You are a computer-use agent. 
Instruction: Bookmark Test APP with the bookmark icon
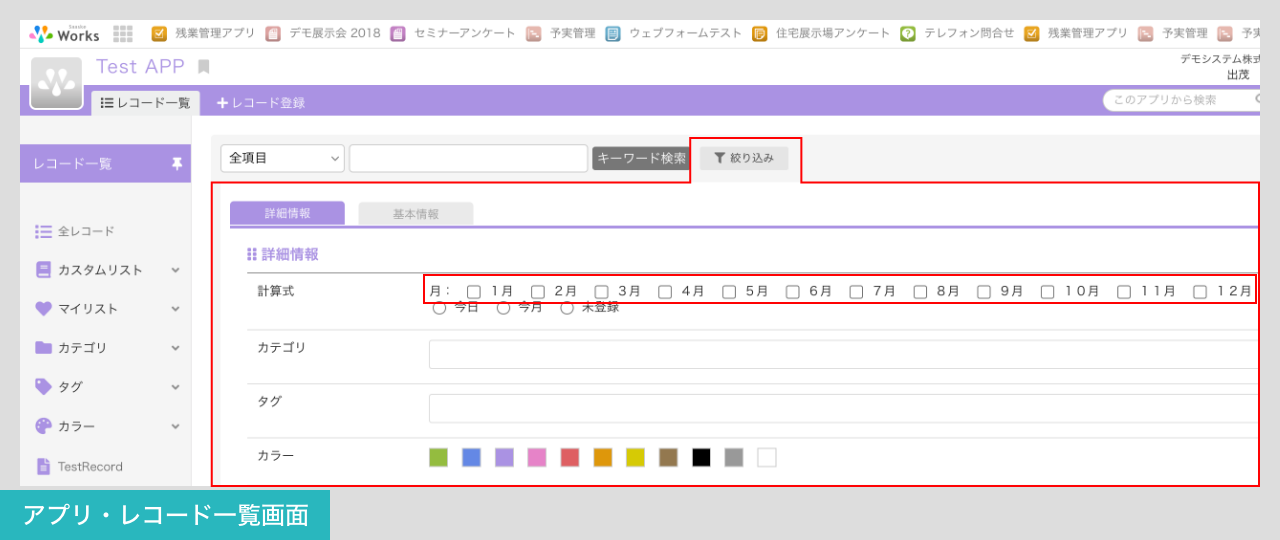(x=204, y=67)
